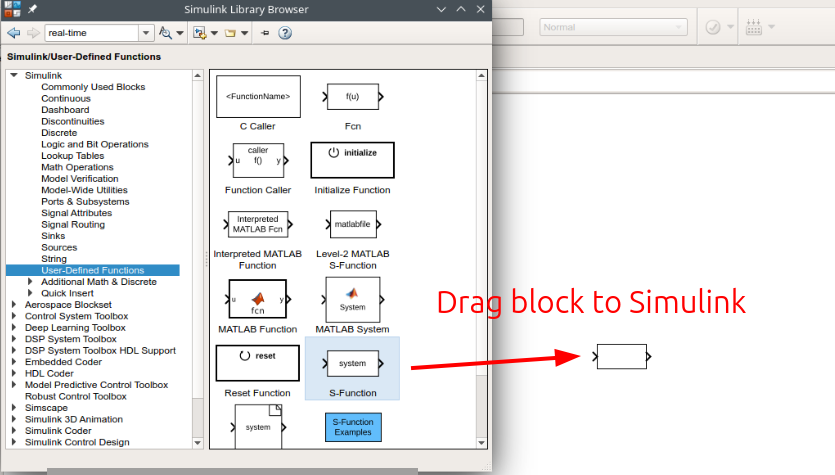Click the new model icon in toolbar
This screenshot has width=835, height=475.
click(x=200, y=33)
